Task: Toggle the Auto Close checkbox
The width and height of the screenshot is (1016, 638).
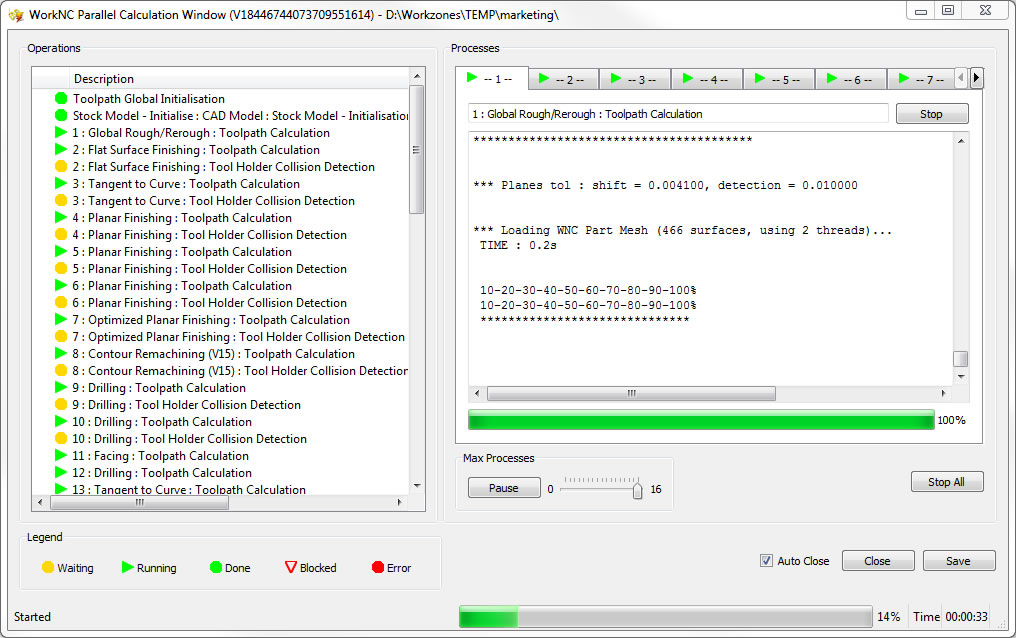Action: coord(767,561)
